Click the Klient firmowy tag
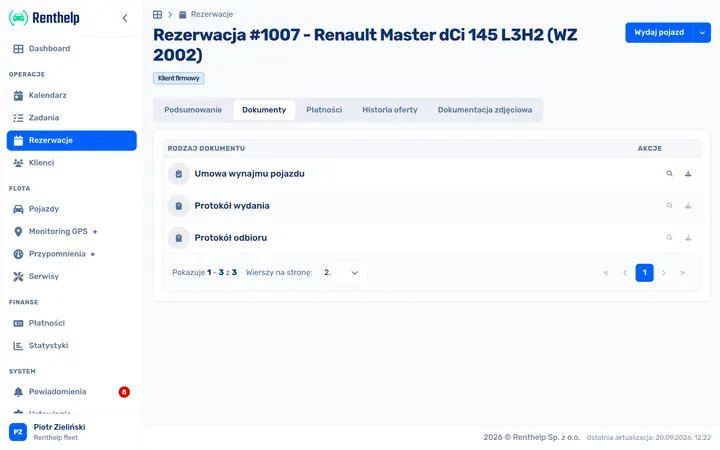Image resolution: width=720 pixels, height=450 pixels. (179, 79)
